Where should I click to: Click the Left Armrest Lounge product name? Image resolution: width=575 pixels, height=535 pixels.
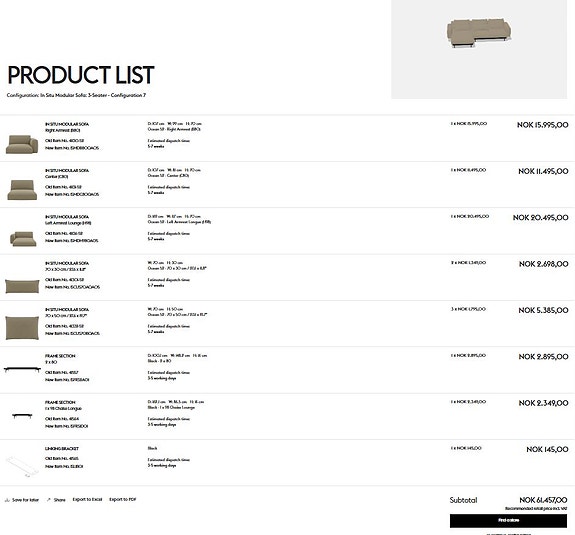pyautogui.click(x=68, y=223)
